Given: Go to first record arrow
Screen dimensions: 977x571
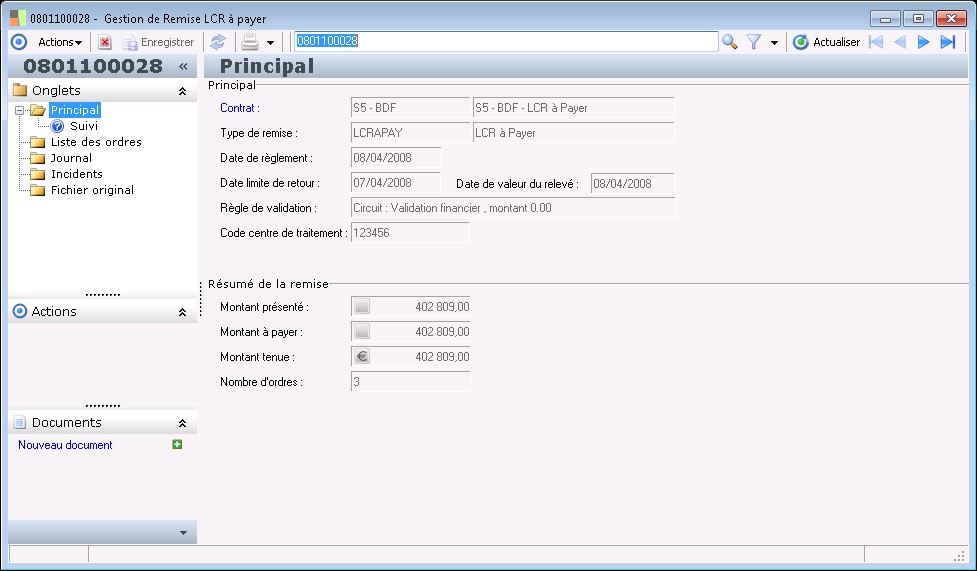Looking at the screenshot, I should pyautogui.click(x=875, y=42).
